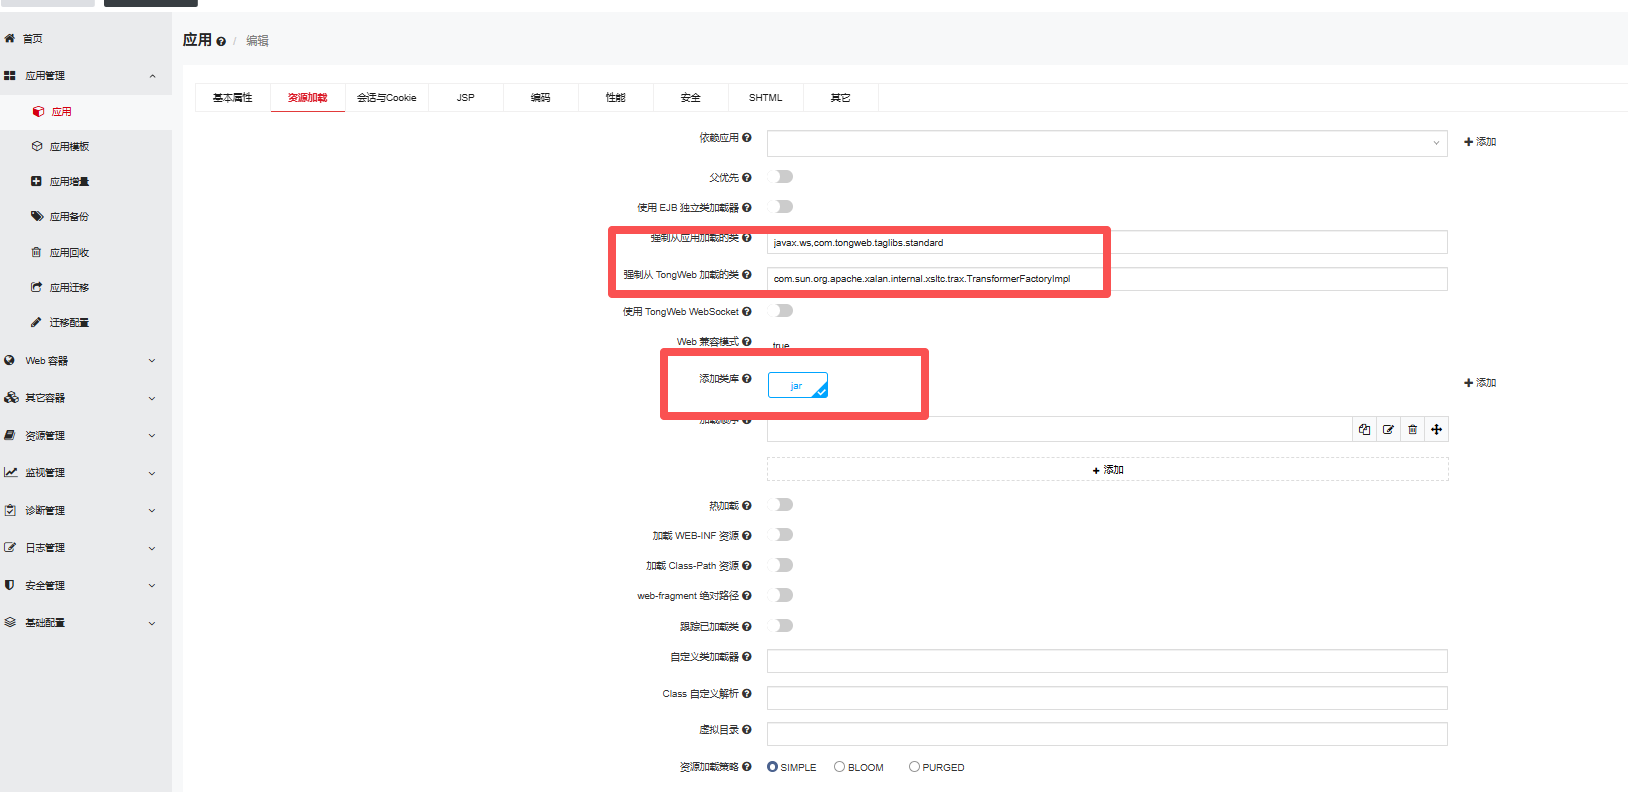Toggle 加载 Class-Path 资源 switch
The image size is (1628, 792).
click(781, 565)
